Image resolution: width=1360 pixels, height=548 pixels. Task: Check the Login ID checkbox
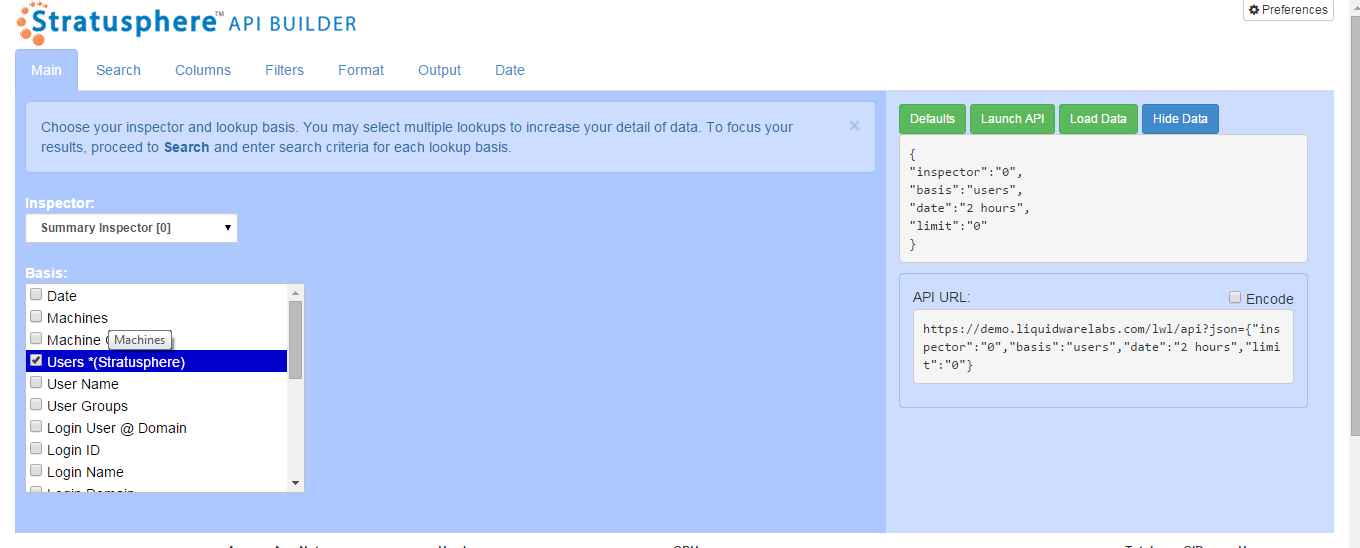tap(36, 449)
